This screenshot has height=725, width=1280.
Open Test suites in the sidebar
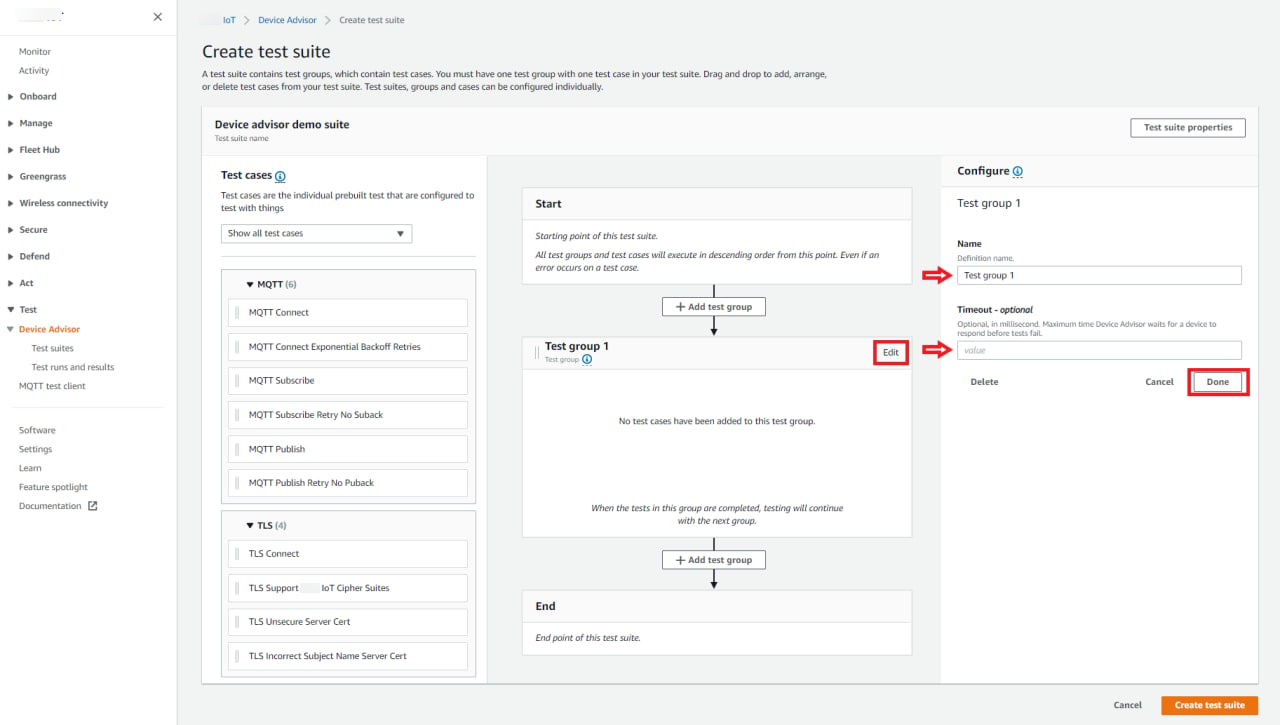52,348
